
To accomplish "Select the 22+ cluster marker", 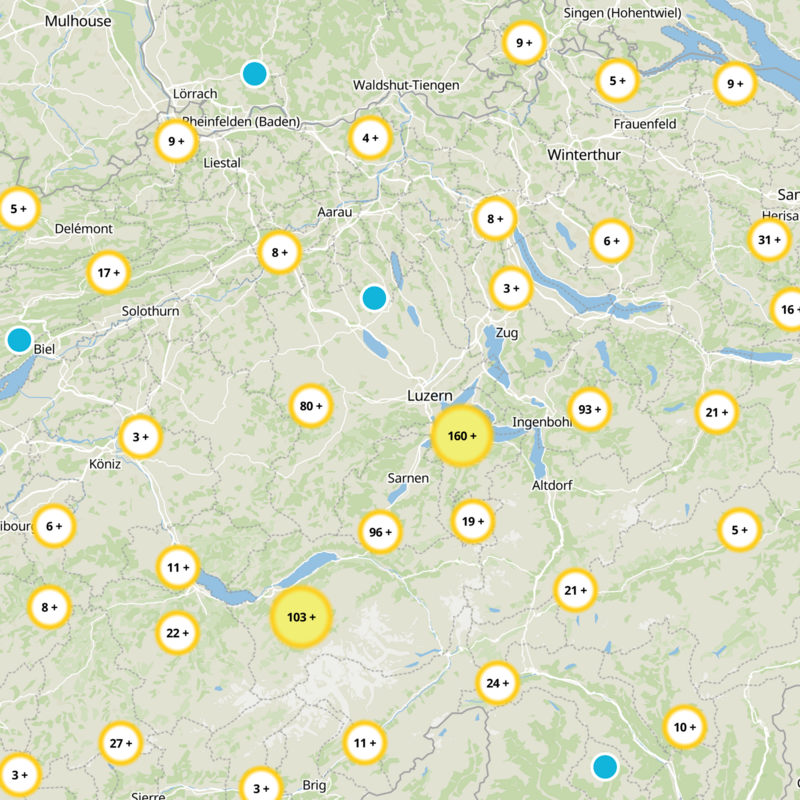I will coord(177,632).
